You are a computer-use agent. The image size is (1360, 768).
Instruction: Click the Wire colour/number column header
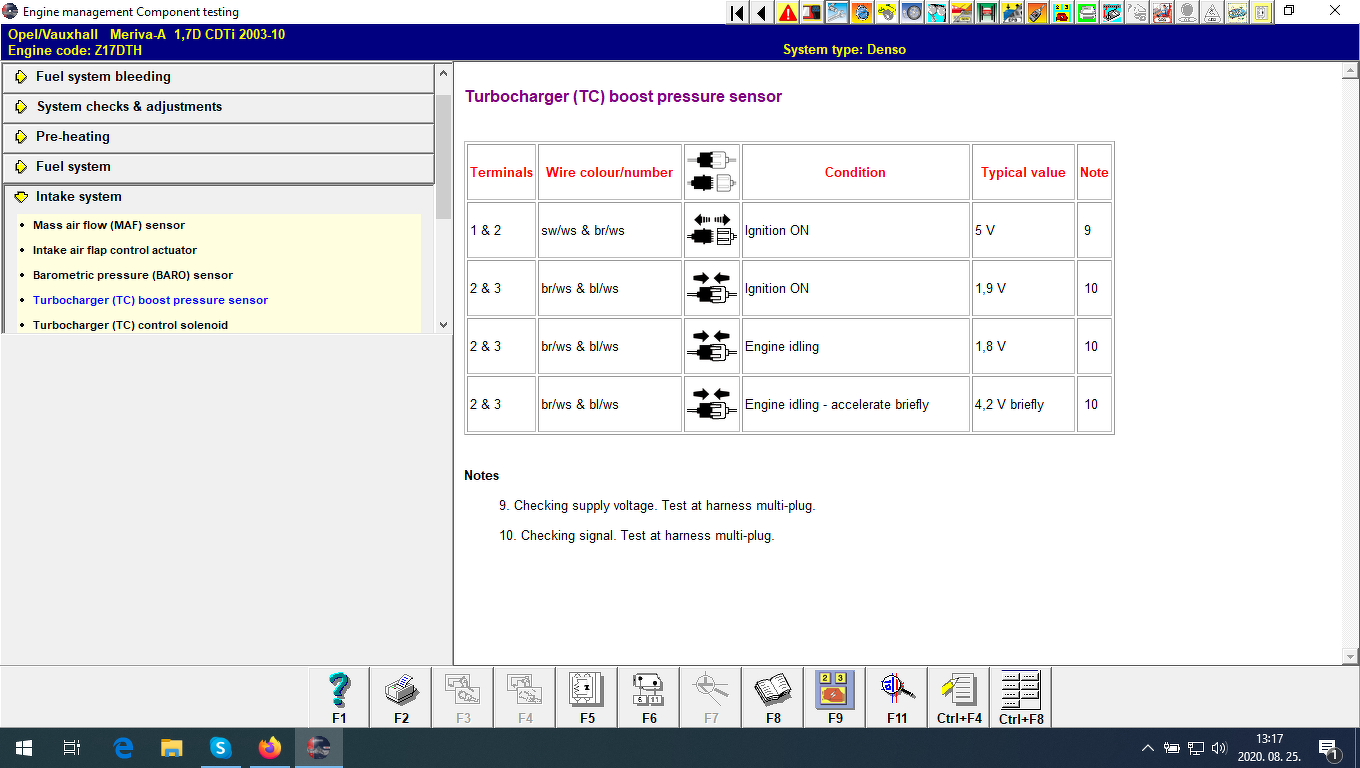click(610, 172)
